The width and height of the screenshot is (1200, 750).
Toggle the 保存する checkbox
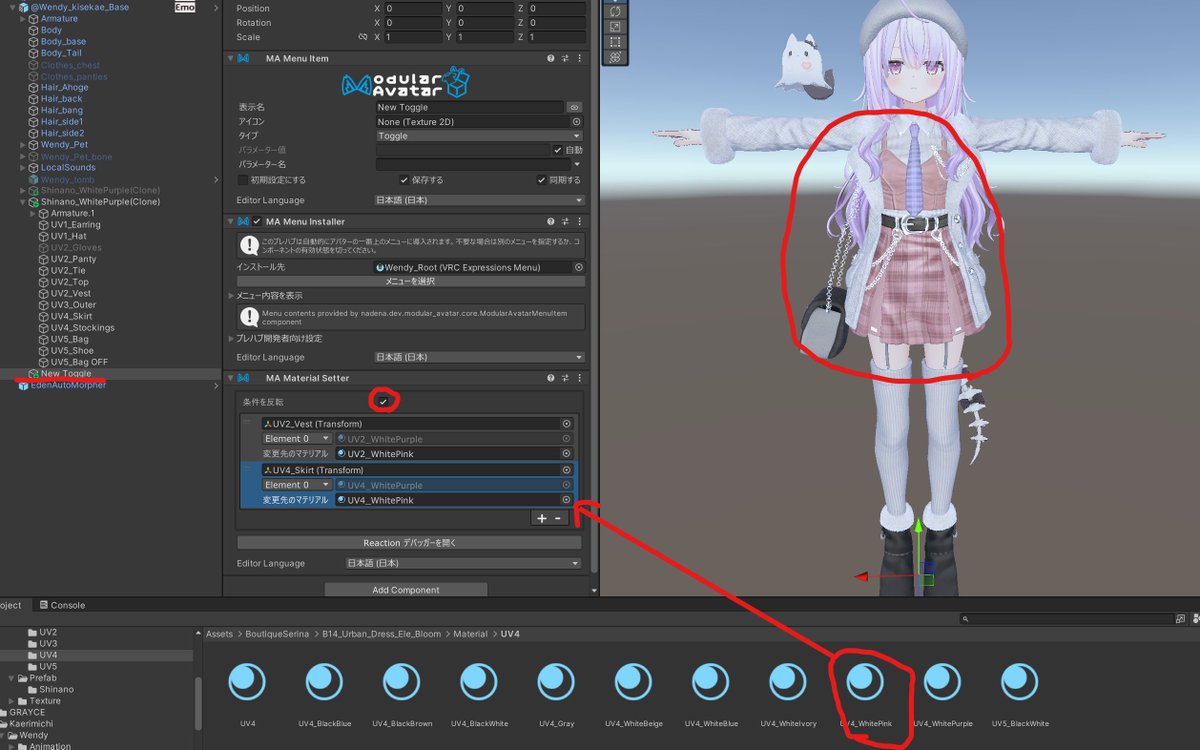coord(403,180)
